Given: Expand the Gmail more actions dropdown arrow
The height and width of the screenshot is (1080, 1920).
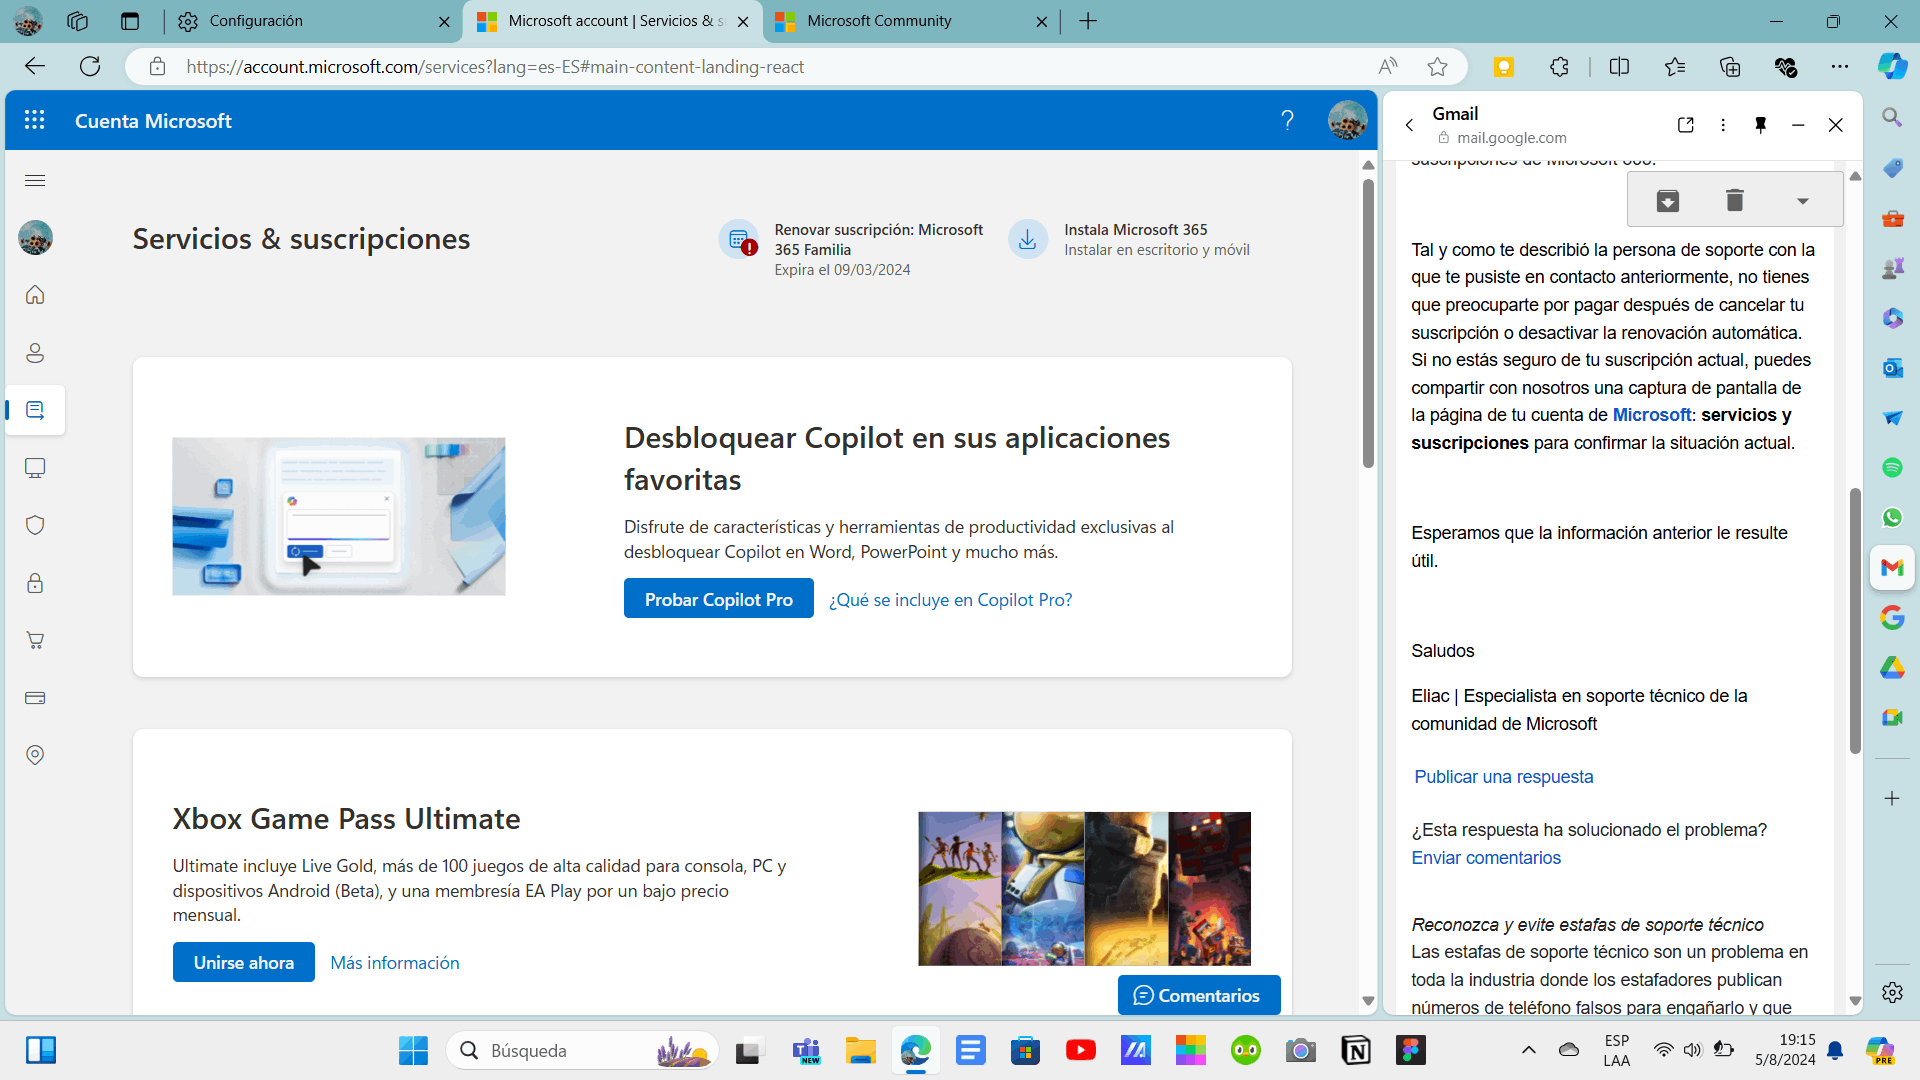Looking at the screenshot, I should (x=1802, y=201).
